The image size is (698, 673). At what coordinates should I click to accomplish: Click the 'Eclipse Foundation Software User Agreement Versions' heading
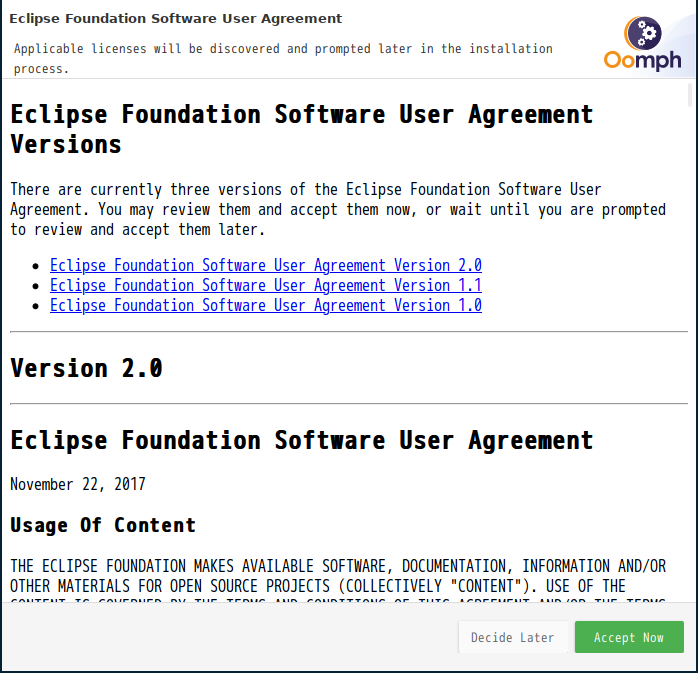(x=302, y=130)
